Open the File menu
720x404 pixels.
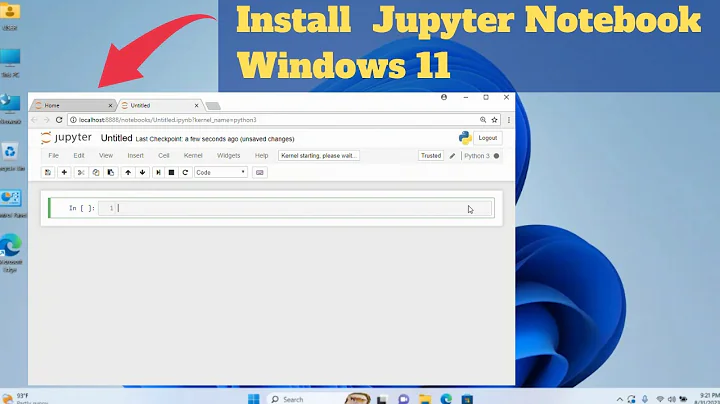53,156
